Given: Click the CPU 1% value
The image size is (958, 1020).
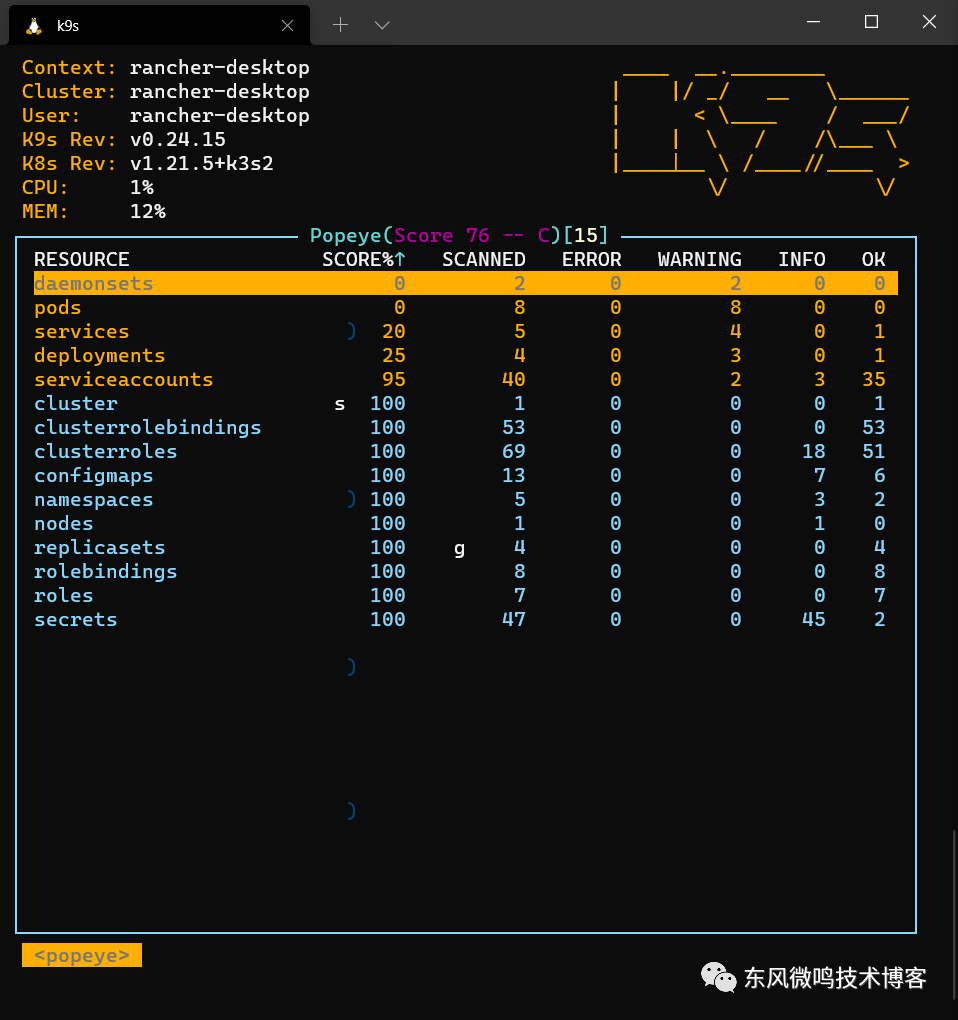Looking at the screenshot, I should click(142, 188).
